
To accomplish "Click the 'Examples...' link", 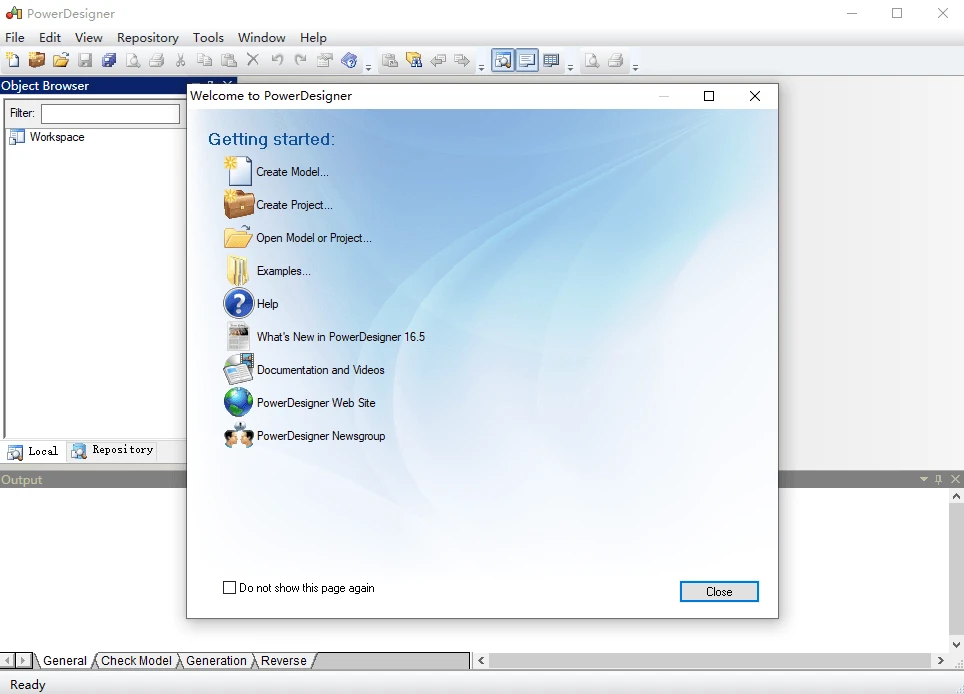I will tap(283, 271).
